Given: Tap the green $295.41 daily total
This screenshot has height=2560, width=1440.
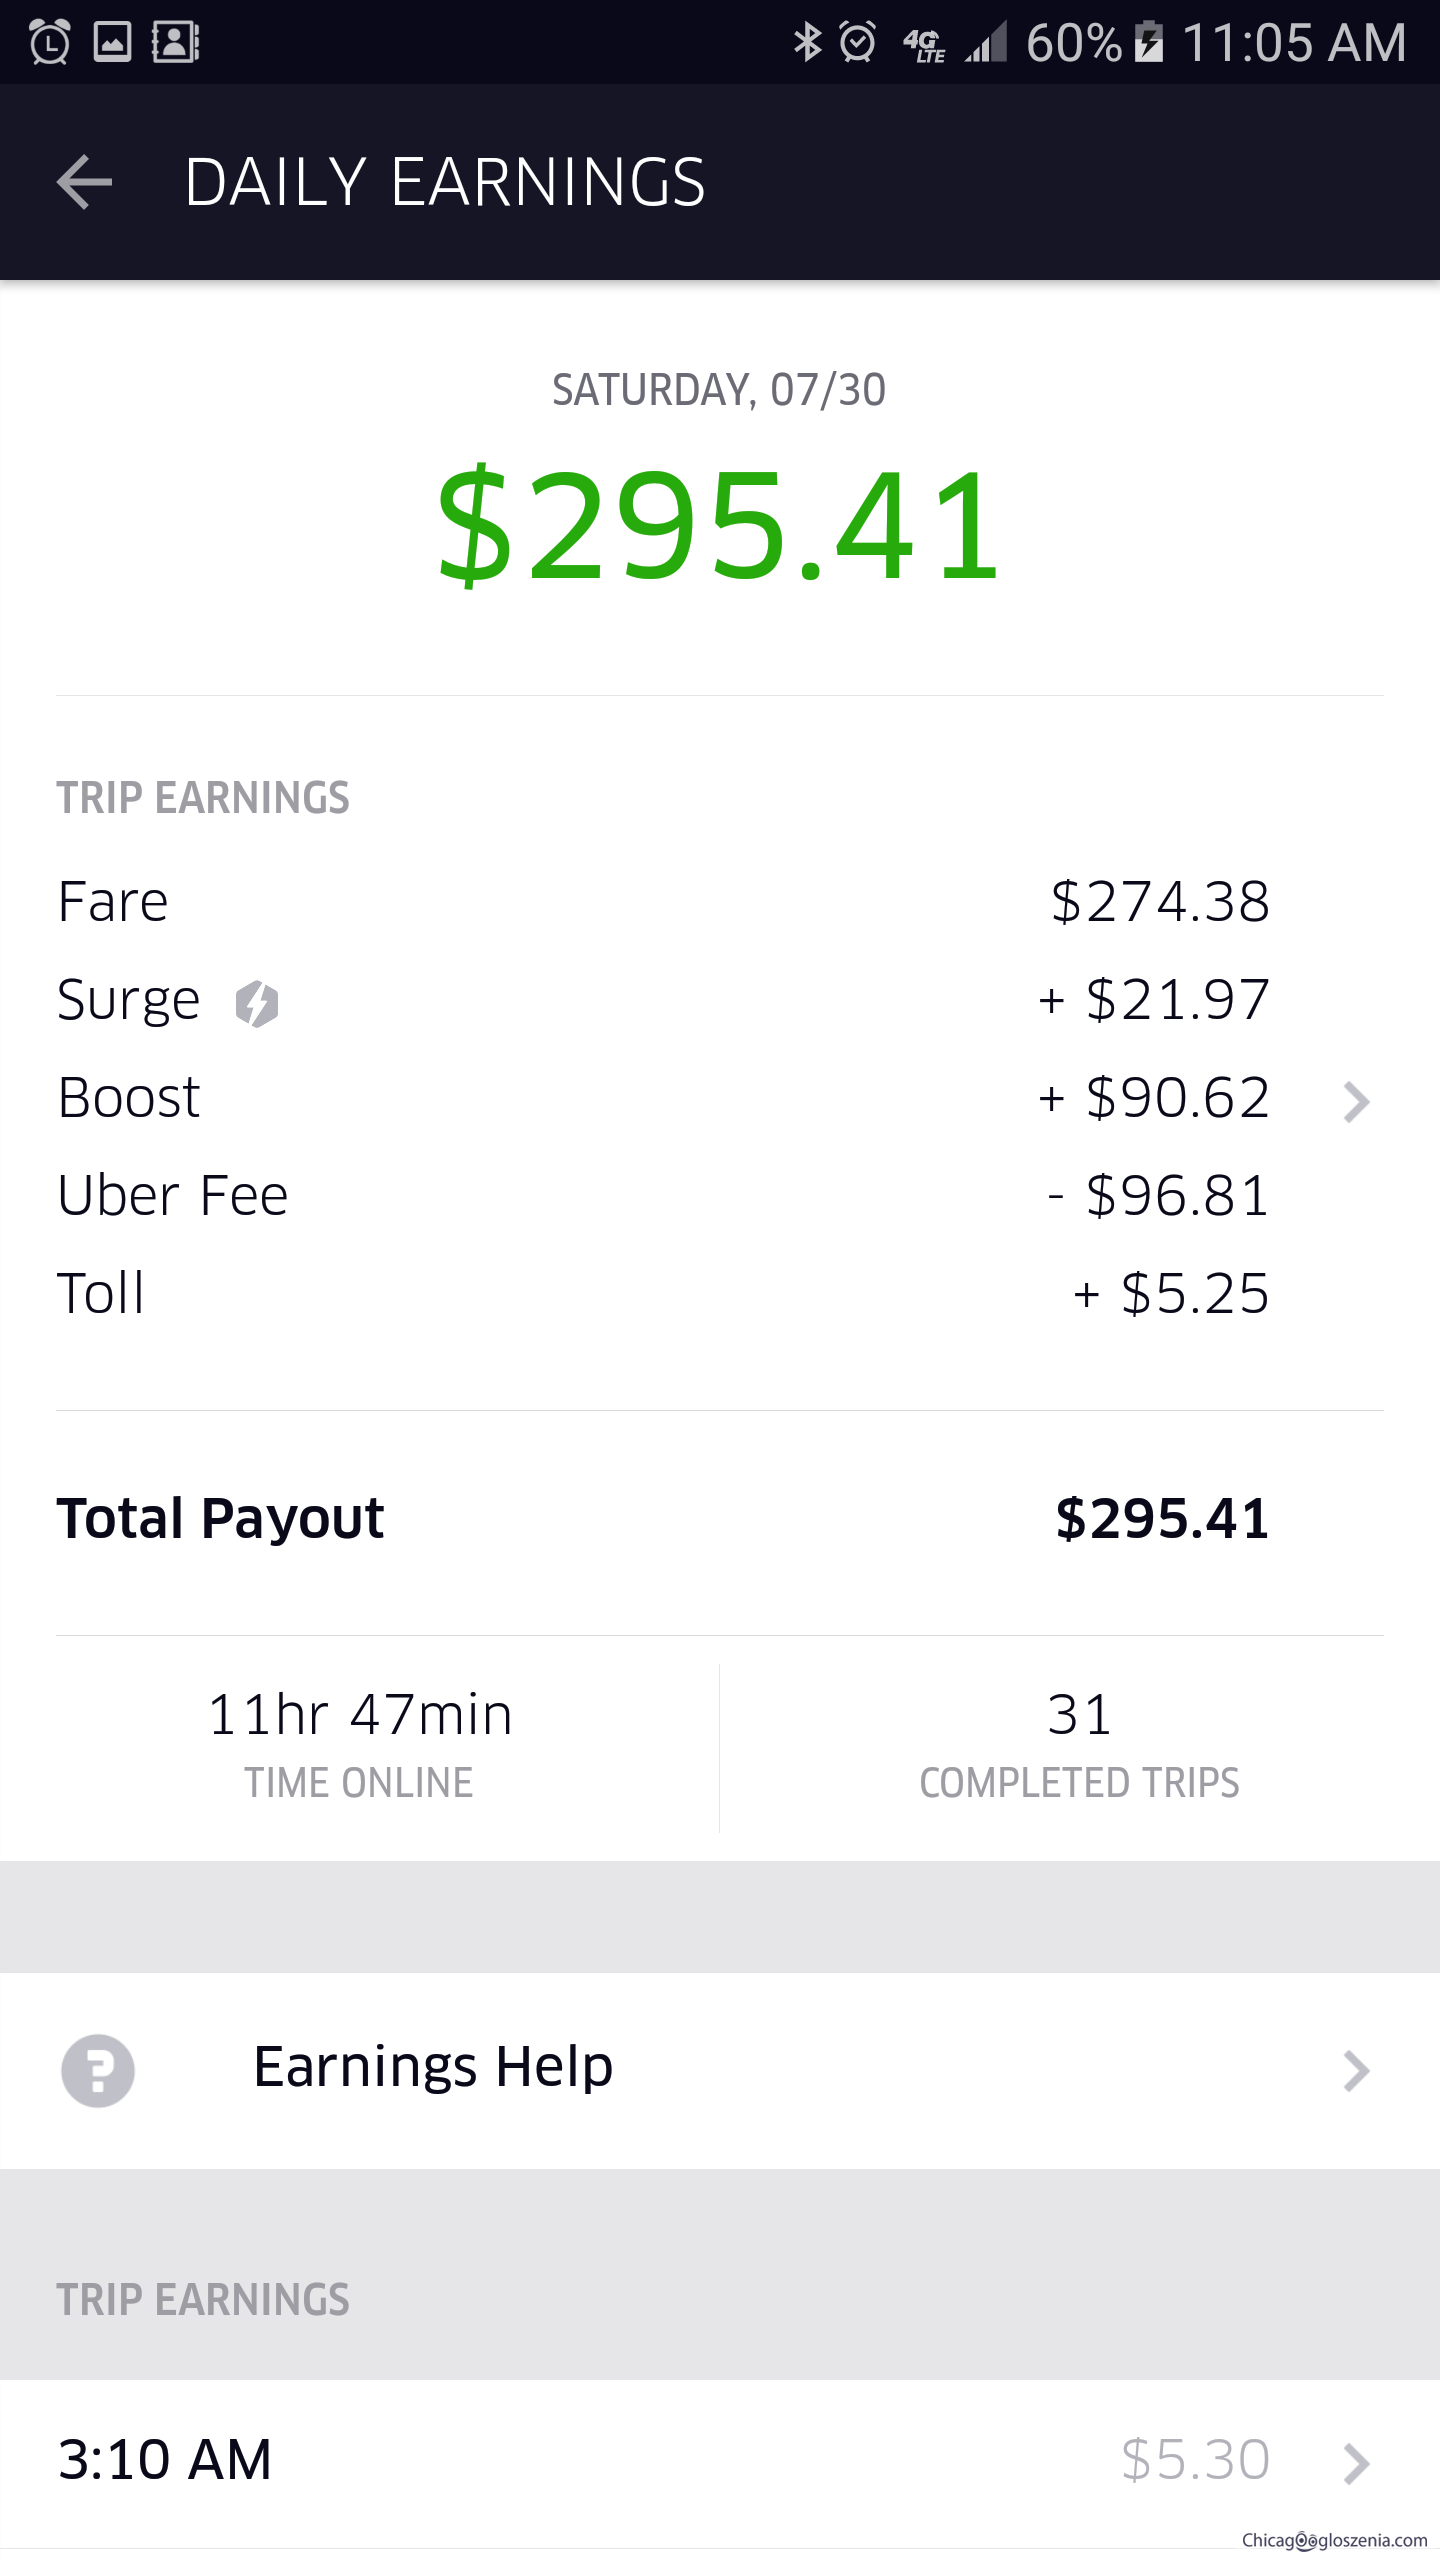Looking at the screenshot, I should tap(719, 526).
